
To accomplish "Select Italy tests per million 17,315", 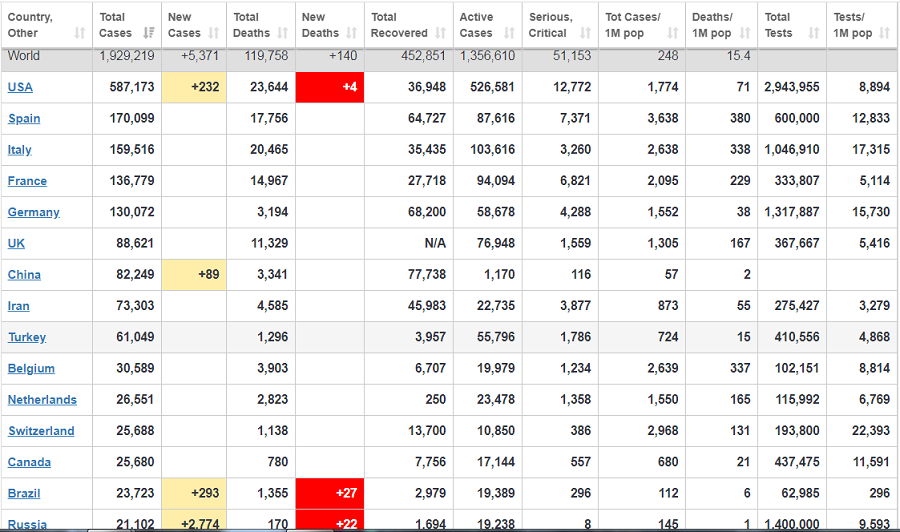I will (x=871, y=150).
